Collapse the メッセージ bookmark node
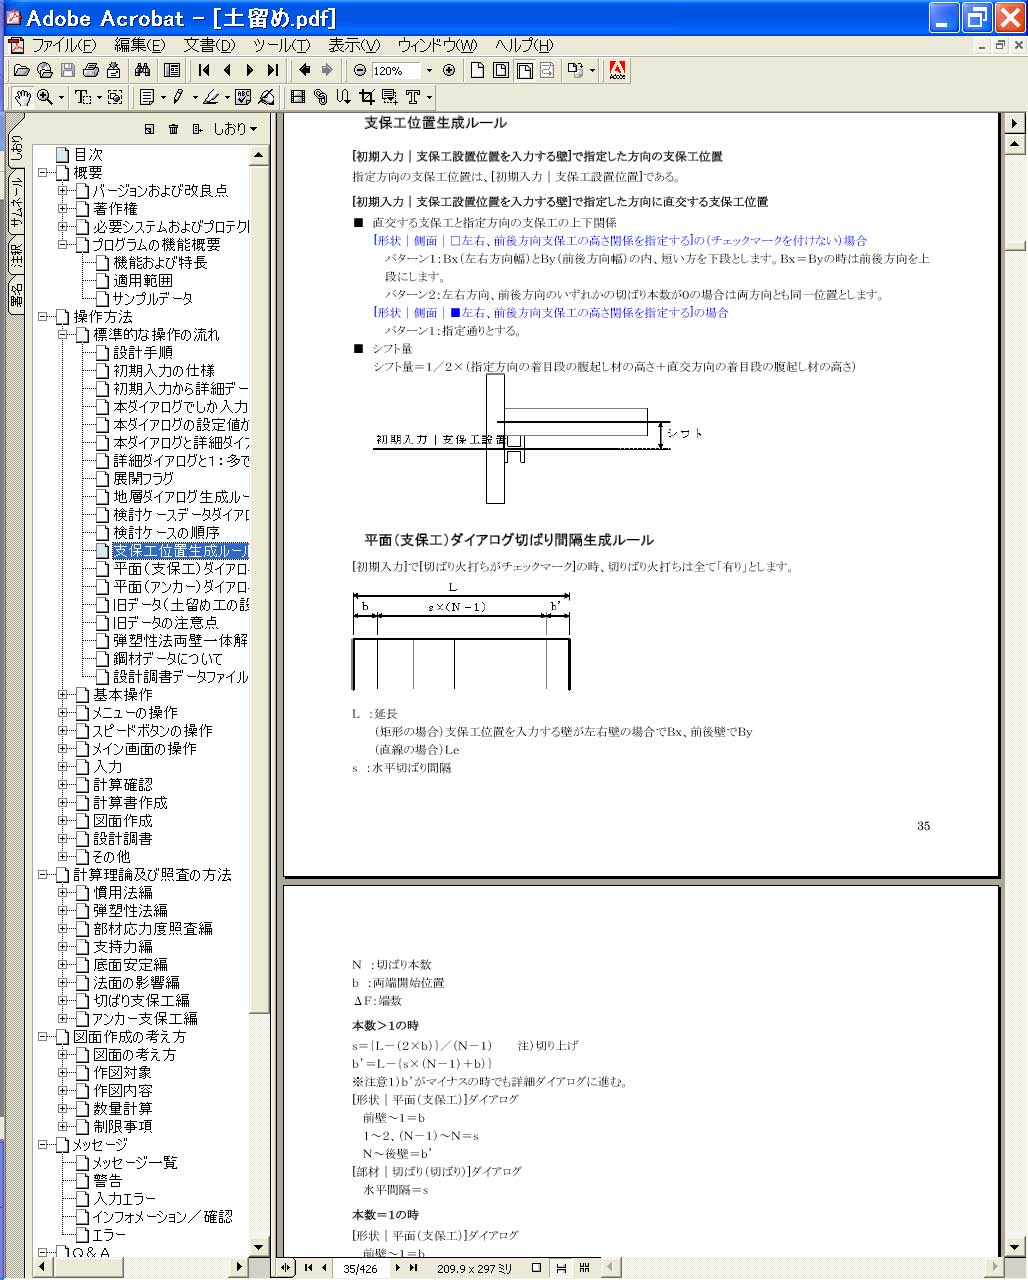 (x=44, y=1145)
